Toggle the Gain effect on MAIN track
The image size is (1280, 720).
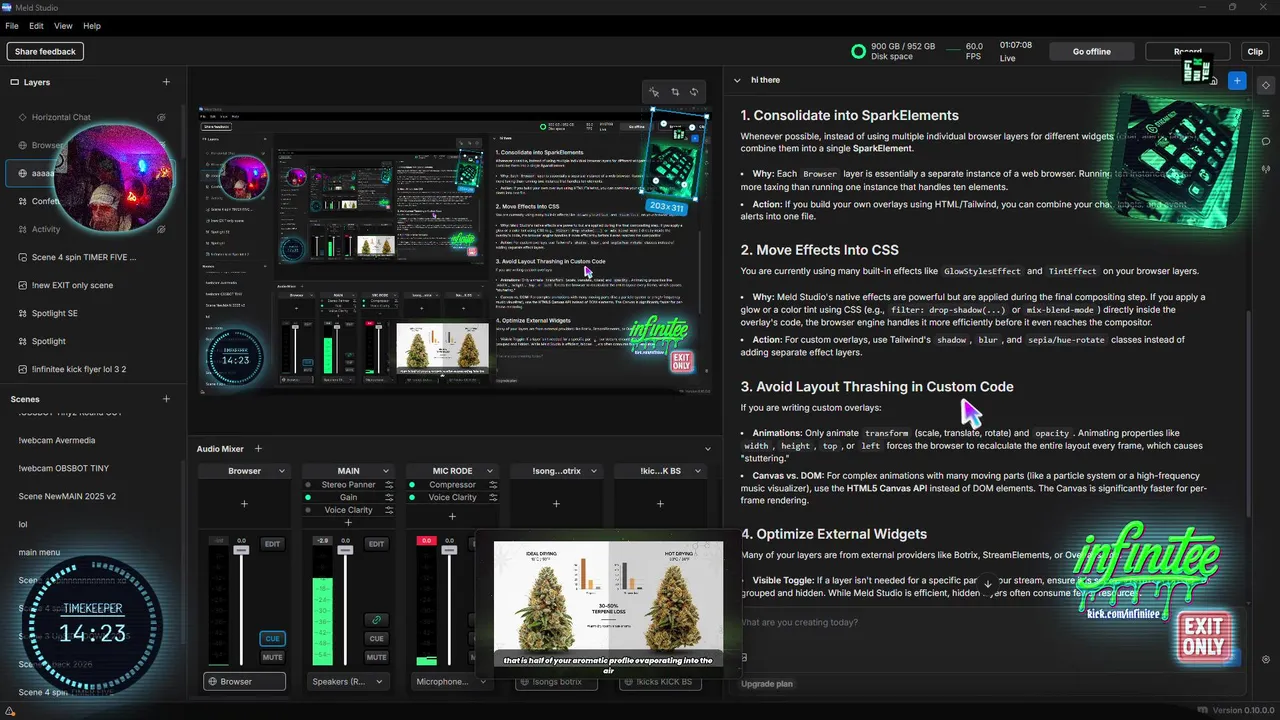[309, 497]
